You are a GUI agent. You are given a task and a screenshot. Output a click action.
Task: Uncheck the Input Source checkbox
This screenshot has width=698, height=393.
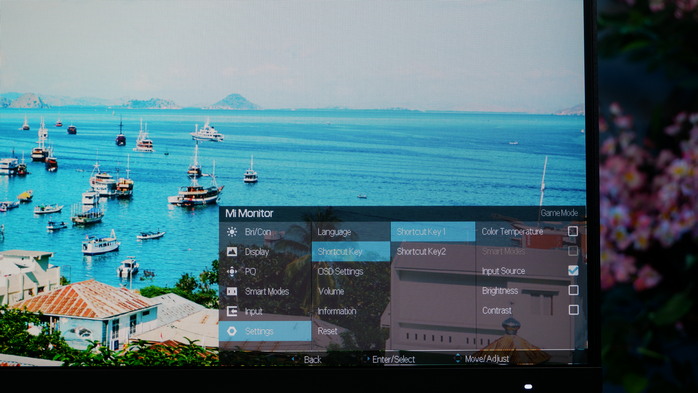point(573,270)
